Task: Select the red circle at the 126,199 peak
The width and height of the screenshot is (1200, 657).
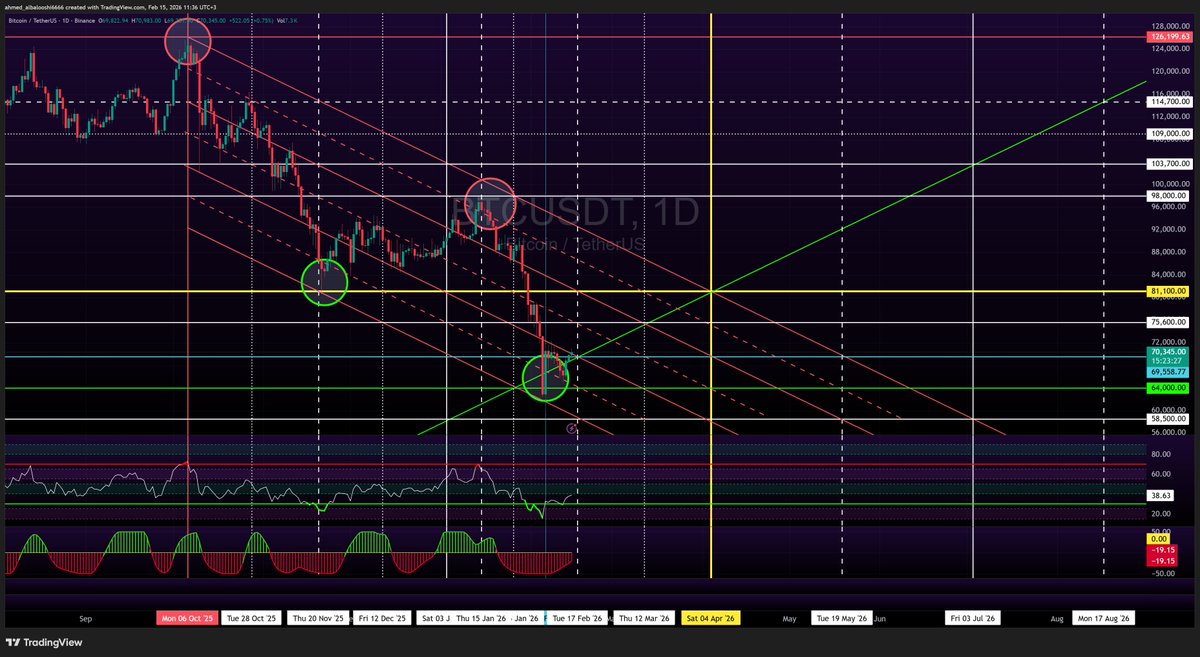Action: click(187, 41)
